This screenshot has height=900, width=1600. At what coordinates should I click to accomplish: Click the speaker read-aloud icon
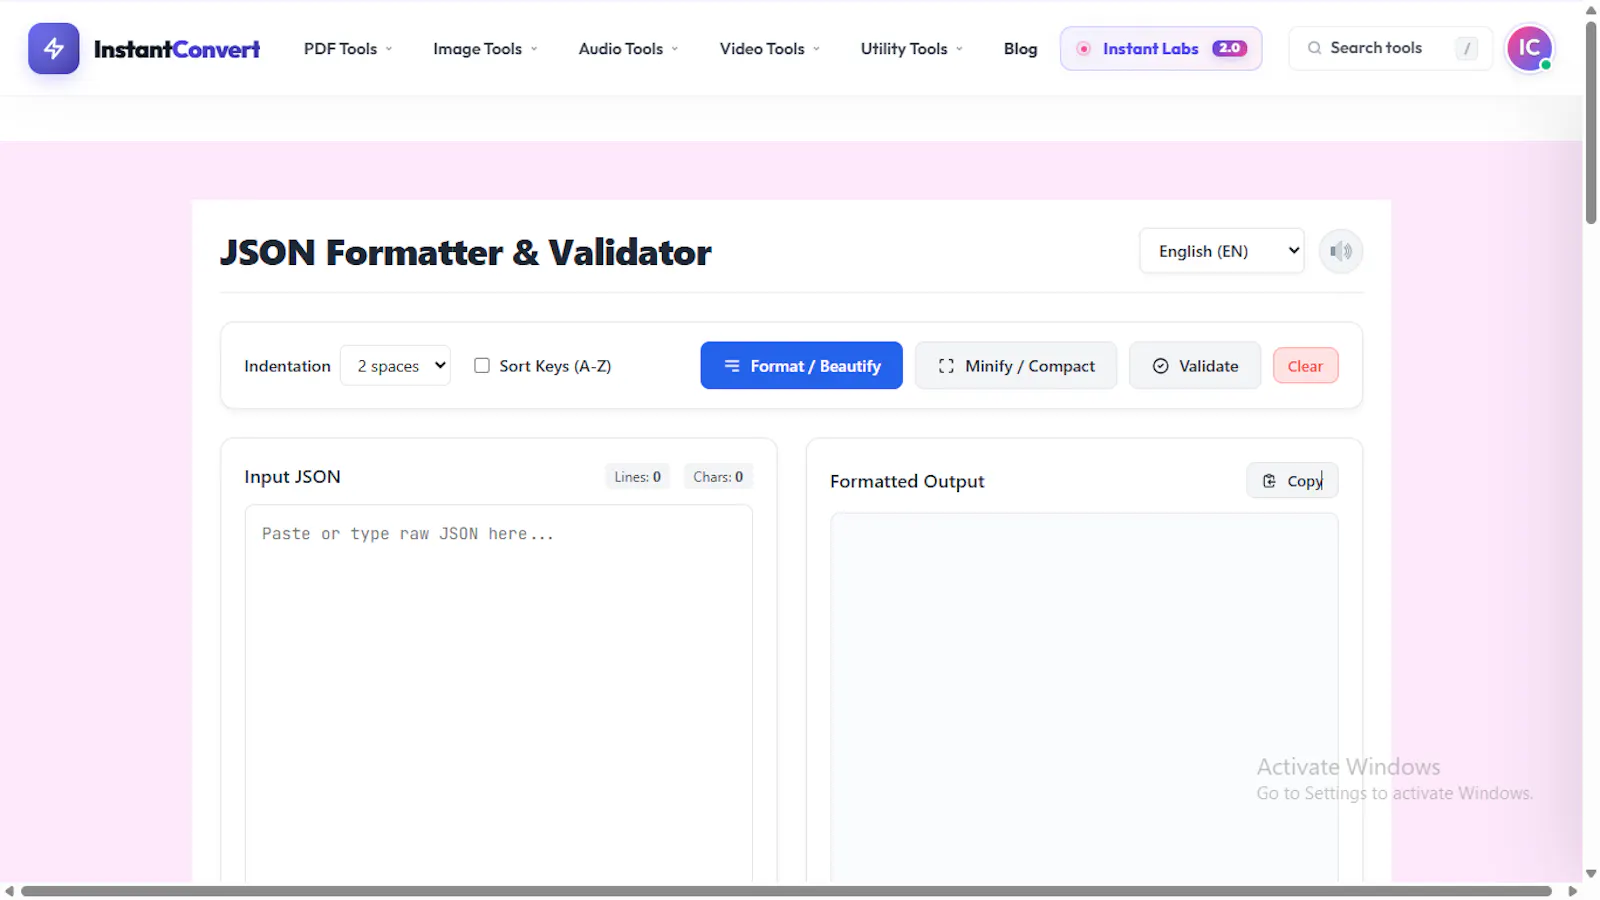[x=1341, y=251]
